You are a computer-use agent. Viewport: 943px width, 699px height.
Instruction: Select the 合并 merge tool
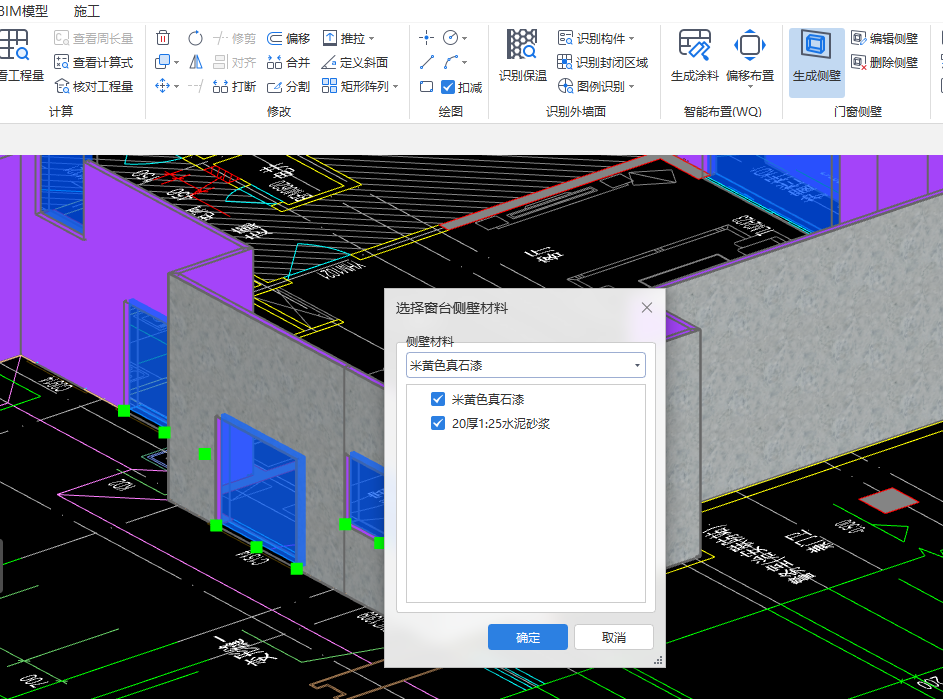[x=289, y=62]
